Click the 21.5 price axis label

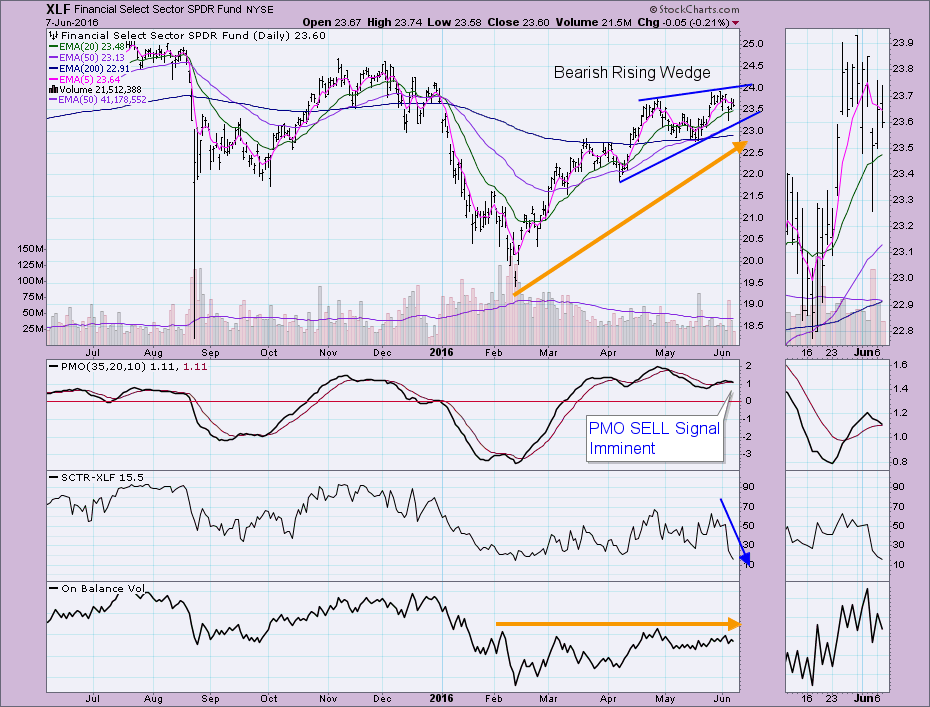point(753,196)
